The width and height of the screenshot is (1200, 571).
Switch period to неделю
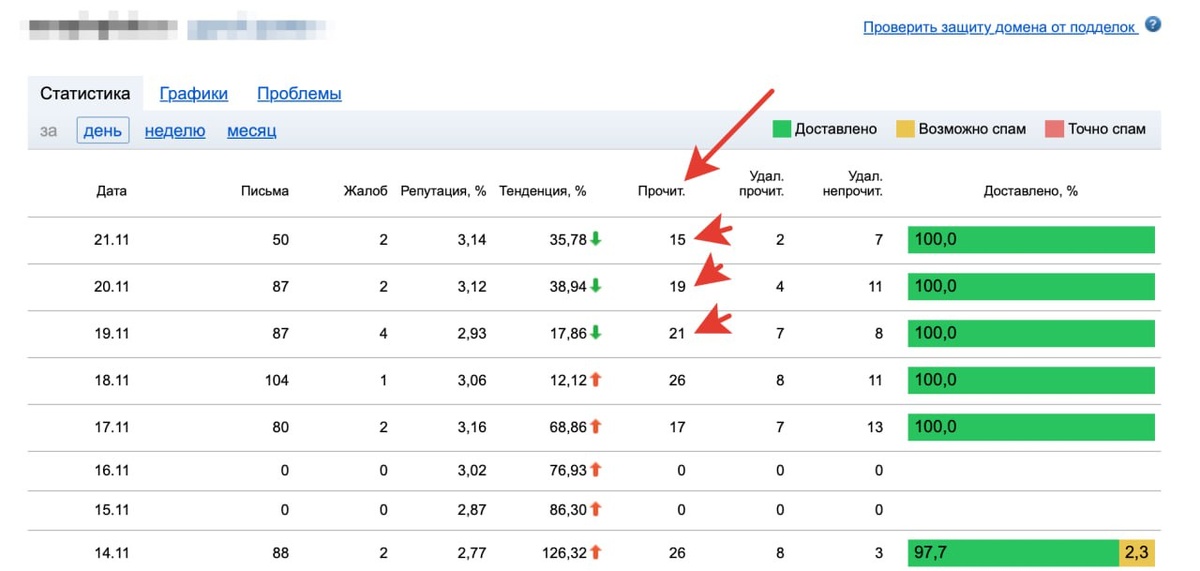(x=175, y=130)
